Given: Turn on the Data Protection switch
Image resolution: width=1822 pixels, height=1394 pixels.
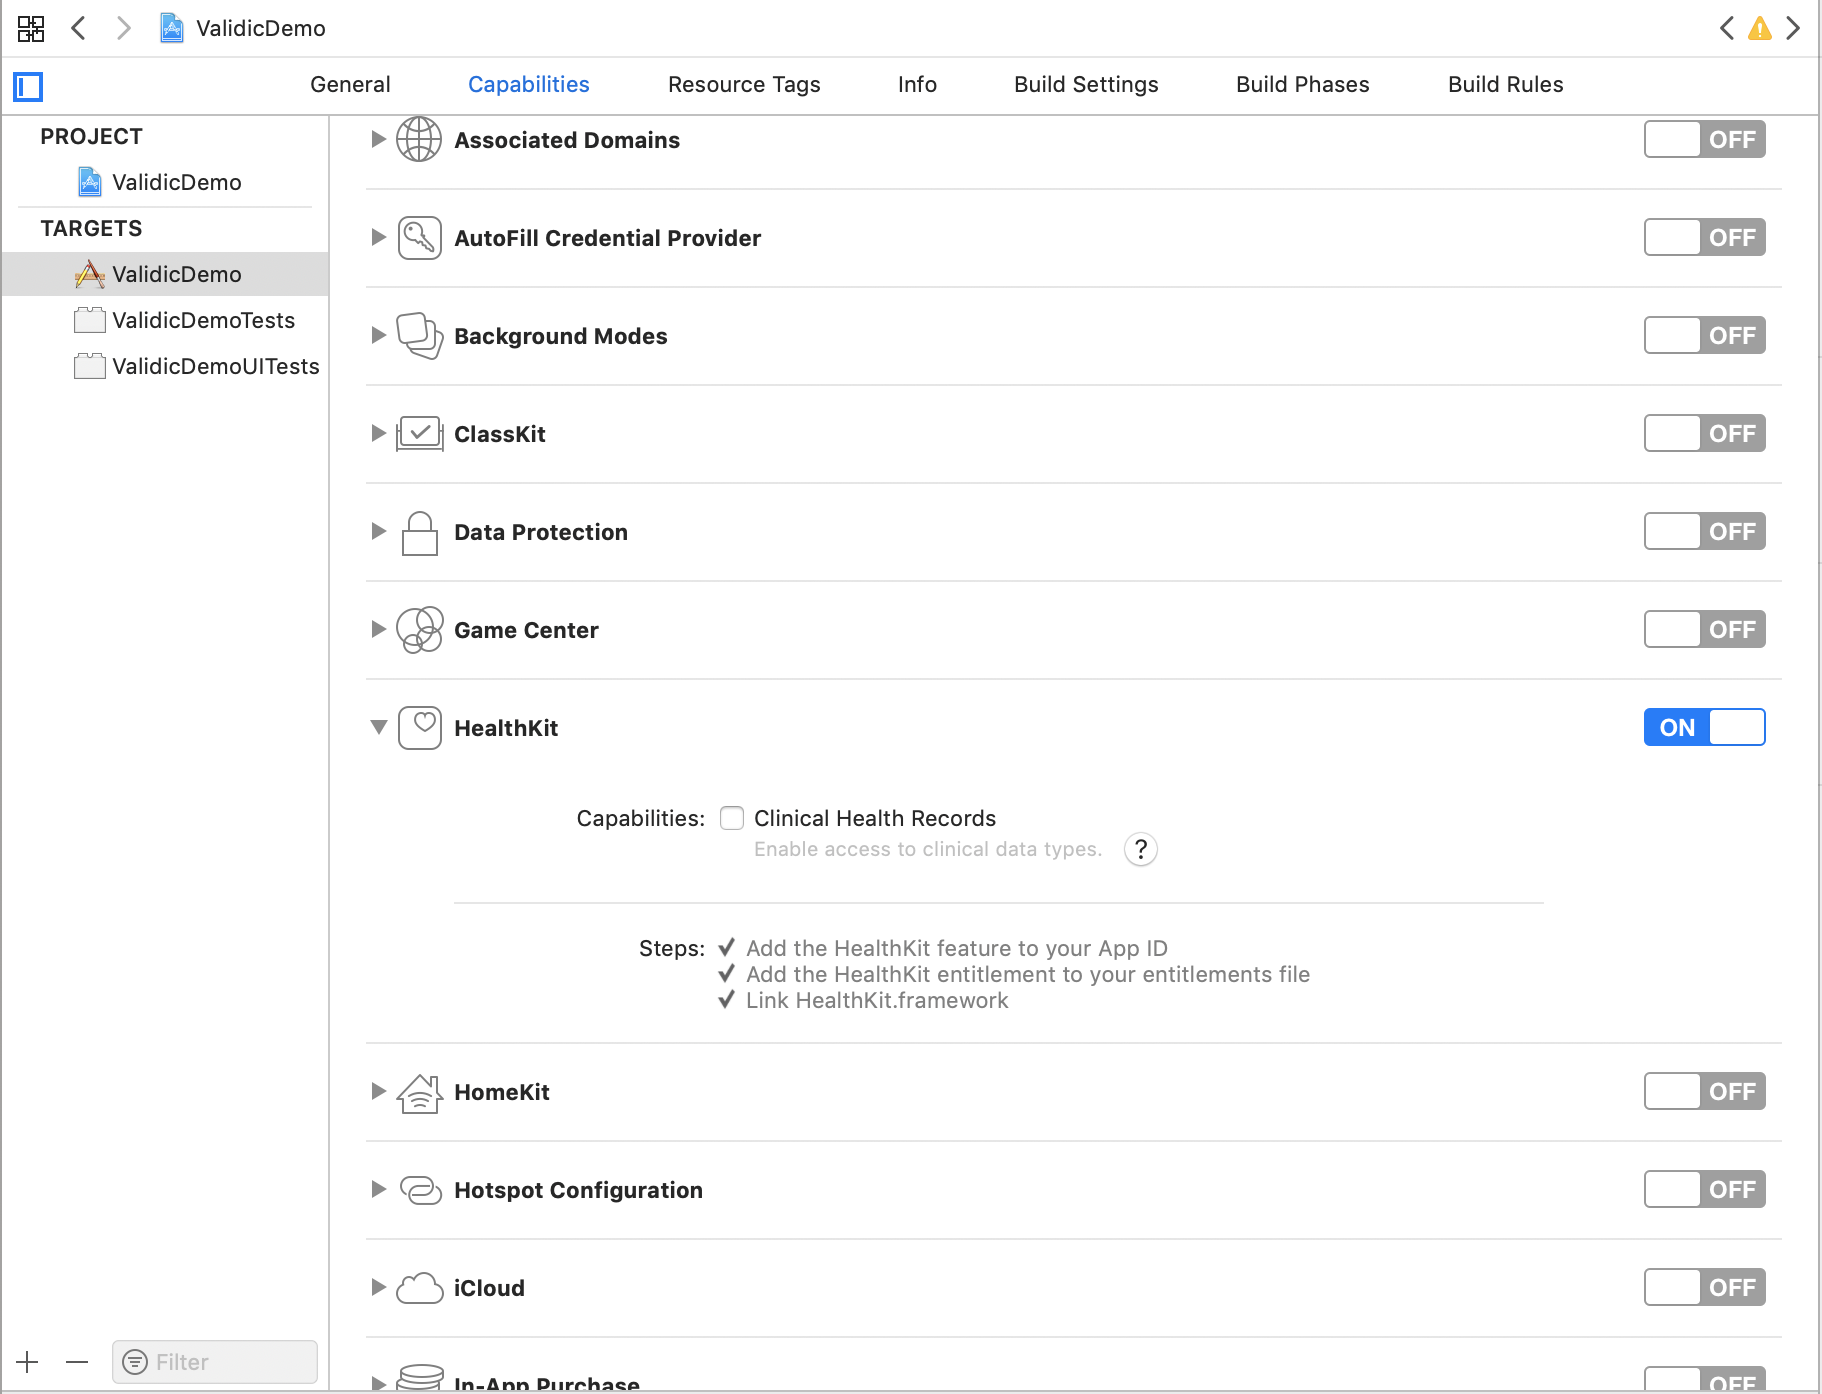Looking at the screenshot, I should [x=1705, y=532].
